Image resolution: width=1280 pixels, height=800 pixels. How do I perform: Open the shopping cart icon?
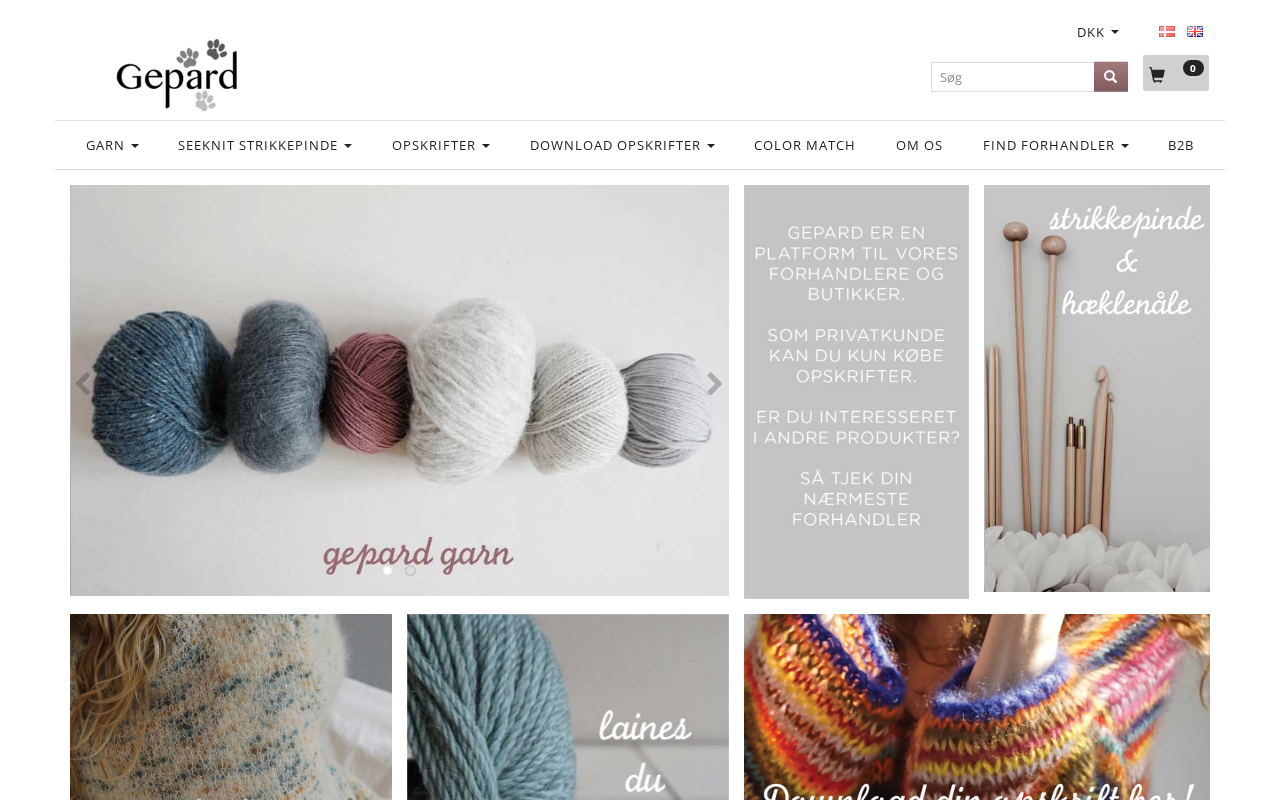[x=1175, y=73]
